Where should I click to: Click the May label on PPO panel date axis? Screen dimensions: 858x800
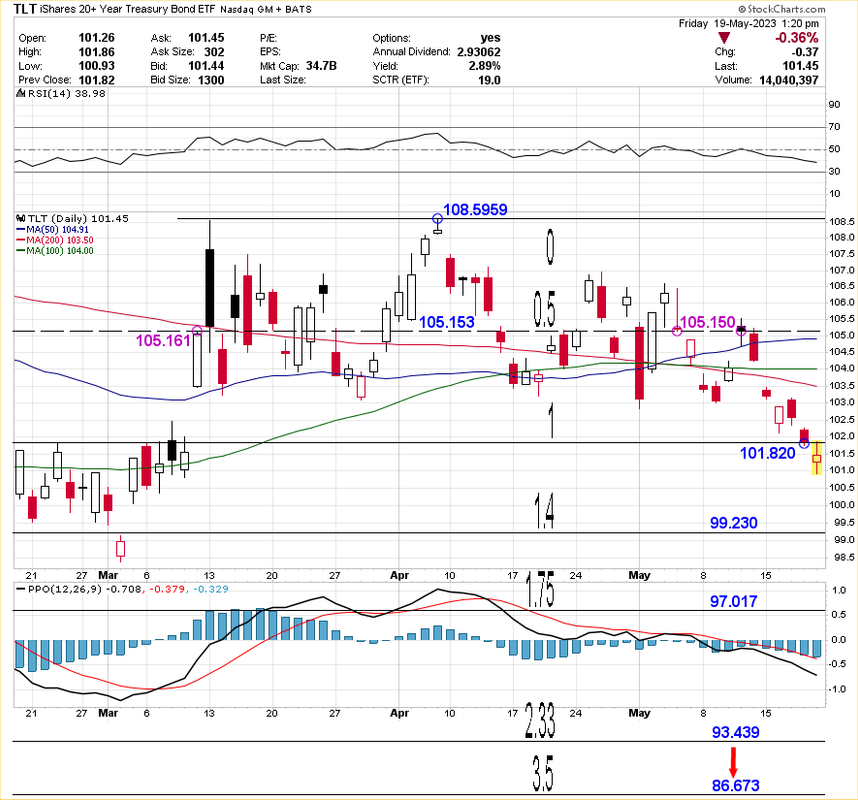(x=639, y=713)
